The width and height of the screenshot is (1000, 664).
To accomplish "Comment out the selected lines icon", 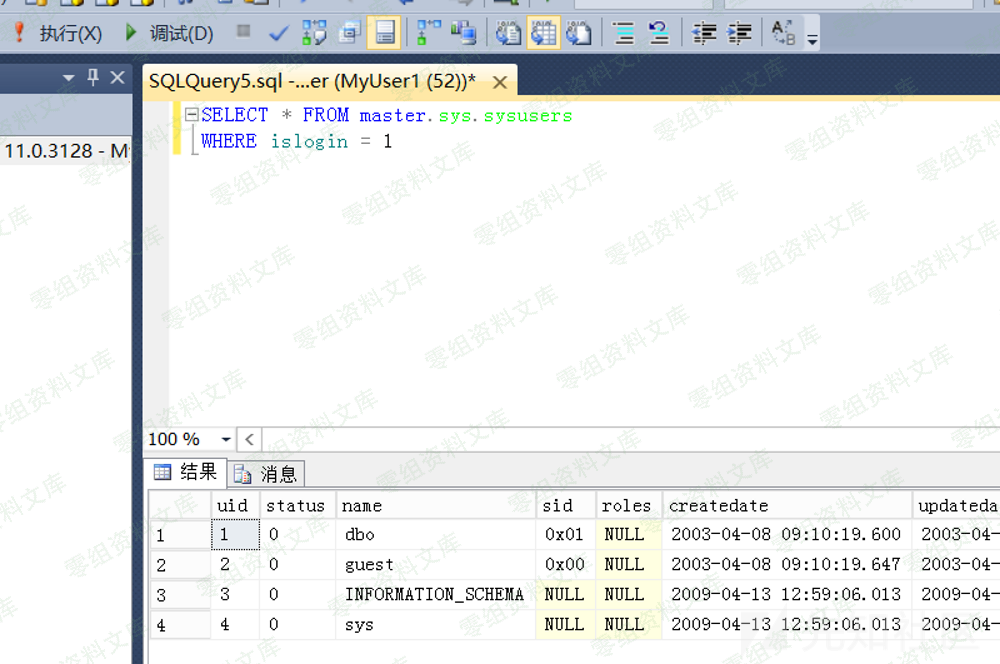I will [x=624, y=34].
